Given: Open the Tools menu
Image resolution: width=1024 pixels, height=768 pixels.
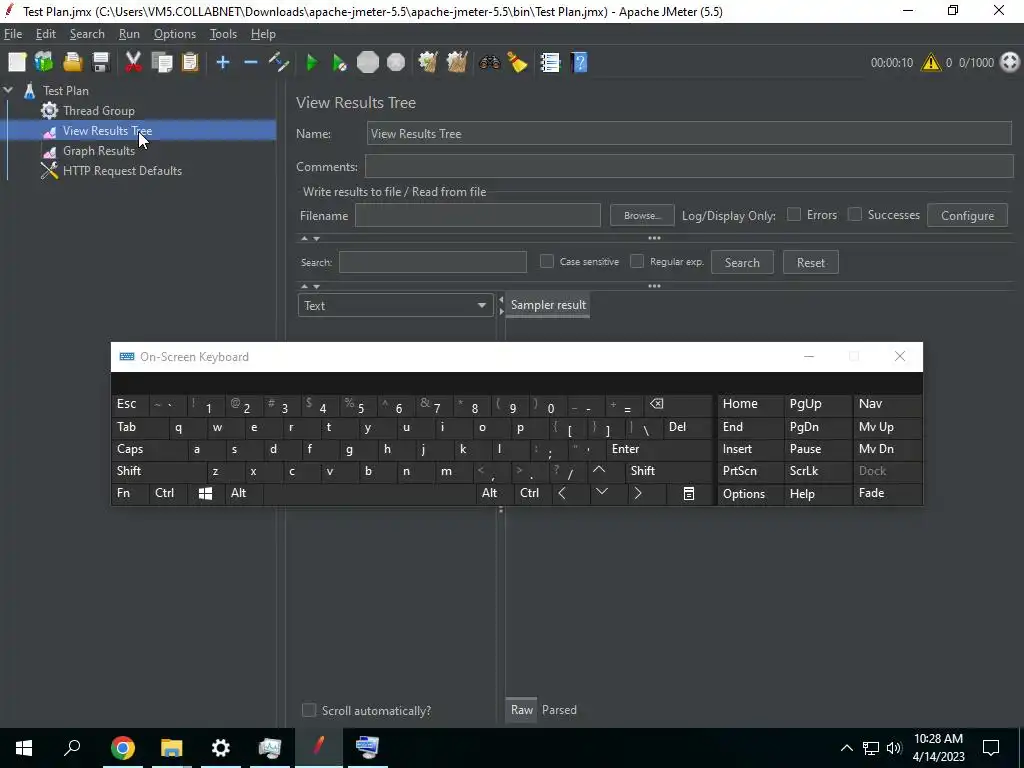Looking at the screenshot, I should 223,34.
